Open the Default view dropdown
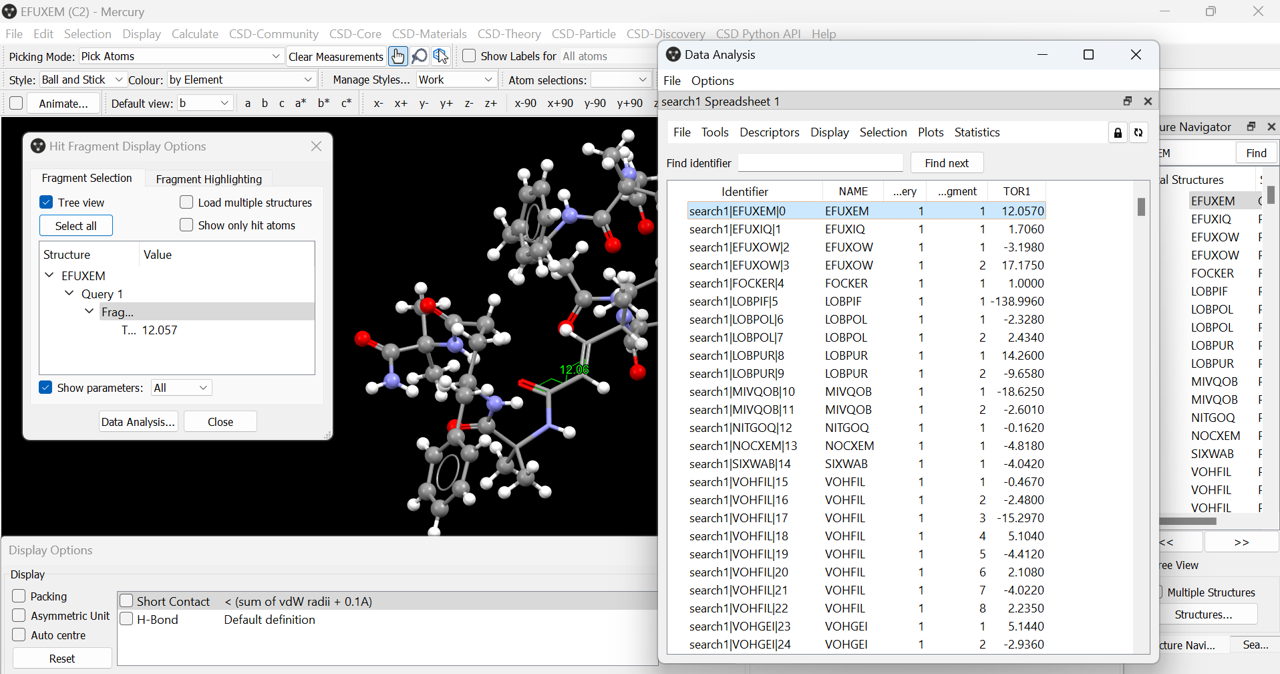 click(206, 102)
